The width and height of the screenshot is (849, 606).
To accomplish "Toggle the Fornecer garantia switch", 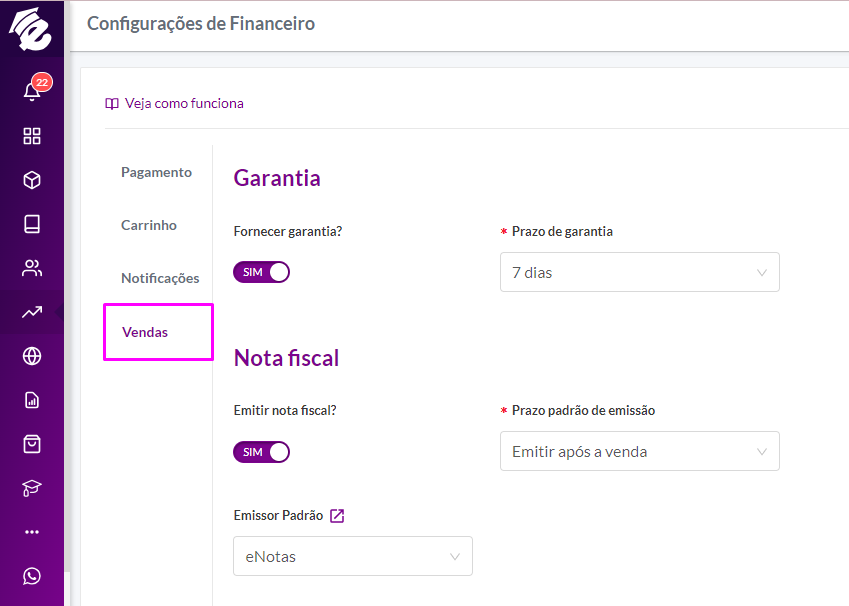I will pyautogui.click(x=262, y=272).
